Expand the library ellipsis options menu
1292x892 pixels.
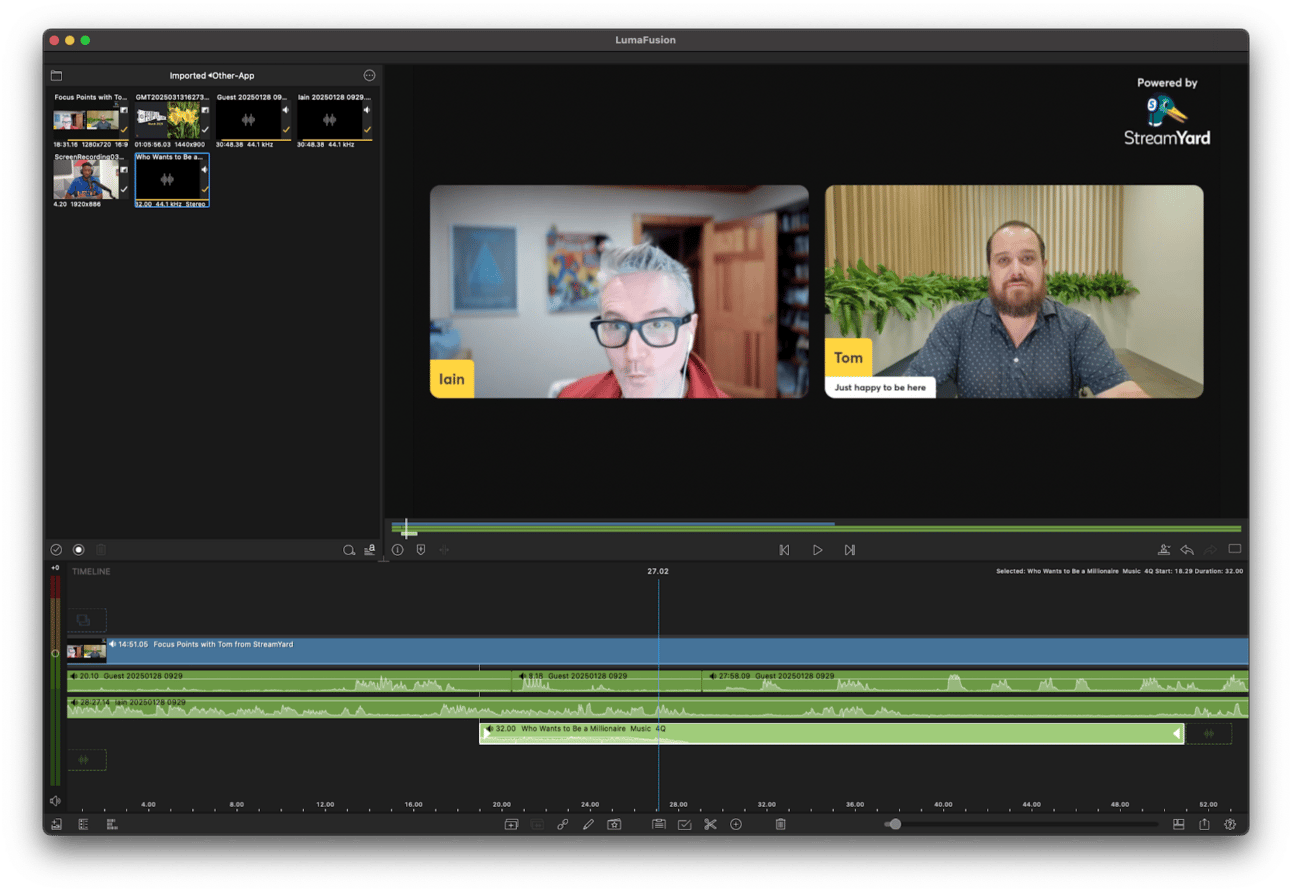(369, 76)
